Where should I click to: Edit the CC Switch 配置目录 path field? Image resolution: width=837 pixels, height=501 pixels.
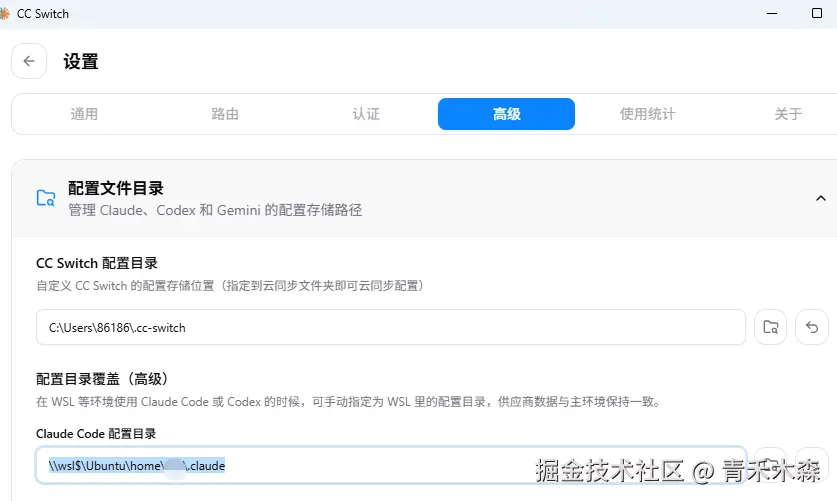point(391,327)
